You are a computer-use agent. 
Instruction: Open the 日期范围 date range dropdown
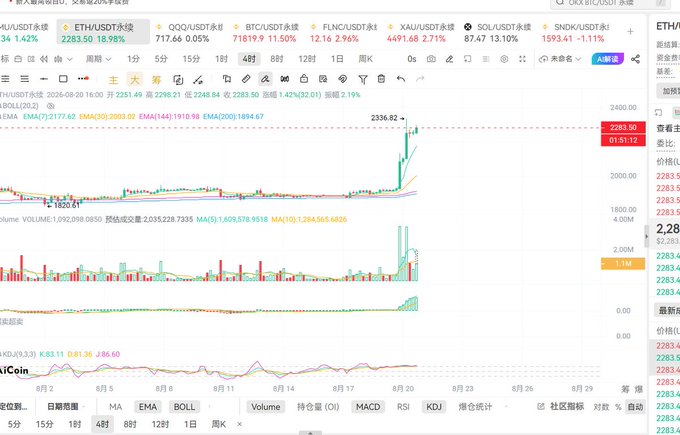click(x=65, y=407)
